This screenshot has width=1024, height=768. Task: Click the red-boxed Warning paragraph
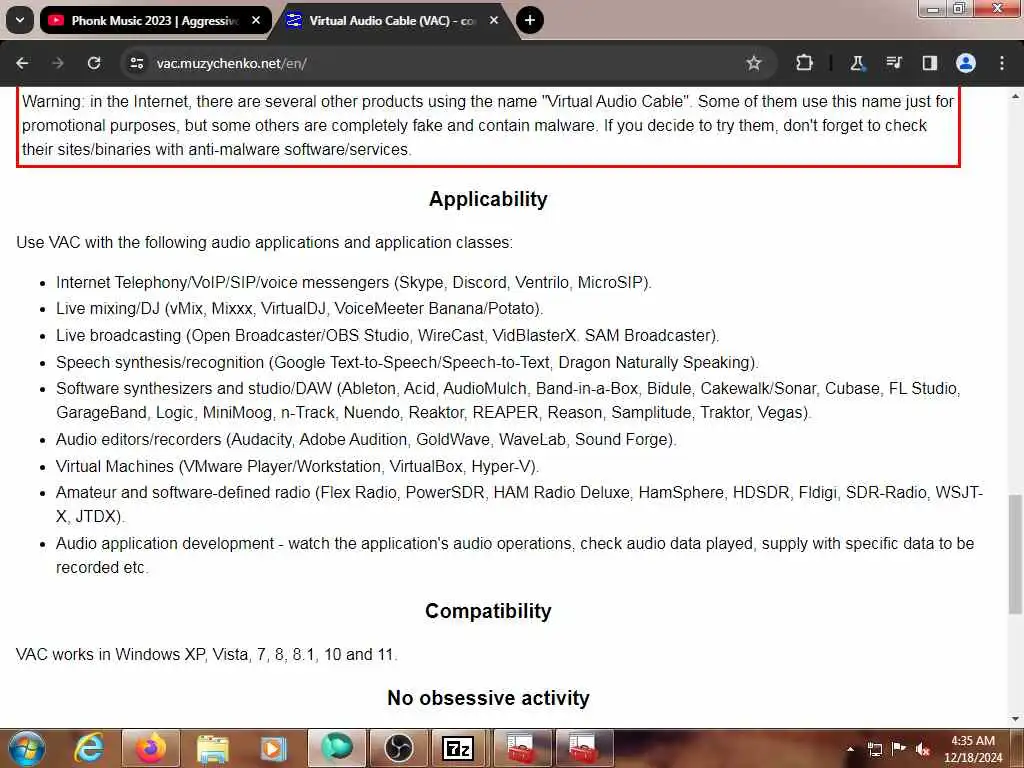point(488,125)
